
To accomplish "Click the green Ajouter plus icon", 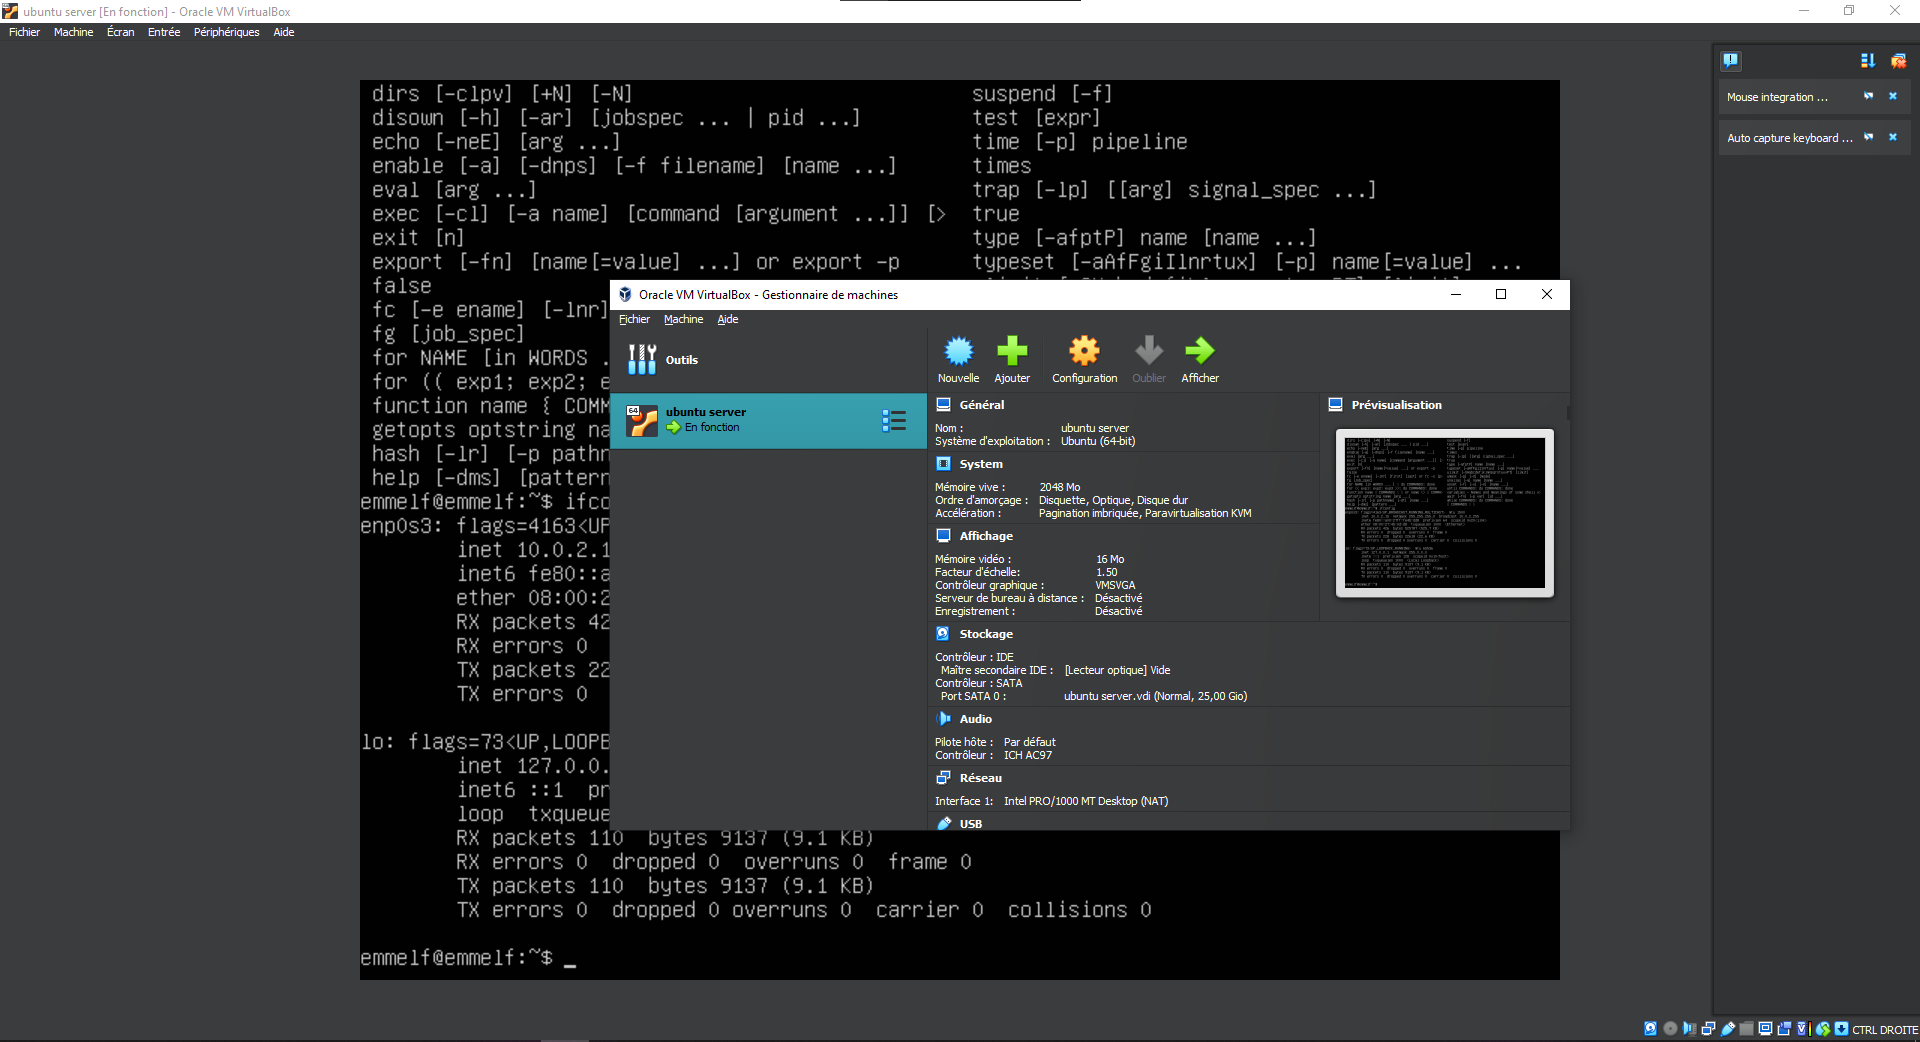I will pos(1012,352).
